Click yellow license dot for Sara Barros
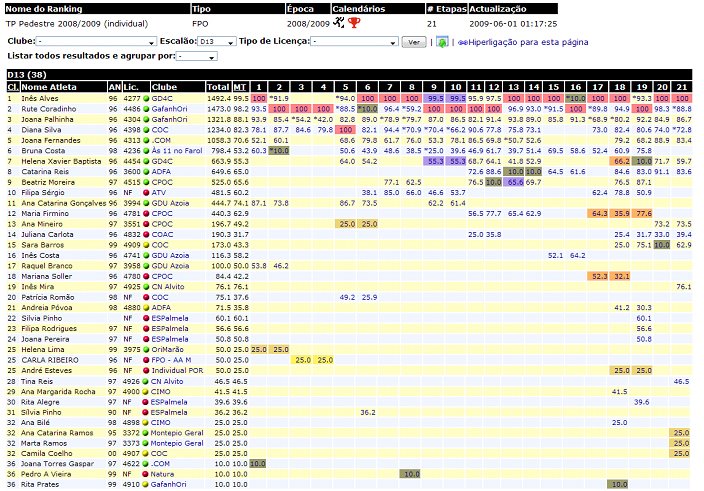The width and height of the screenshot is (704, 491). 145,245
